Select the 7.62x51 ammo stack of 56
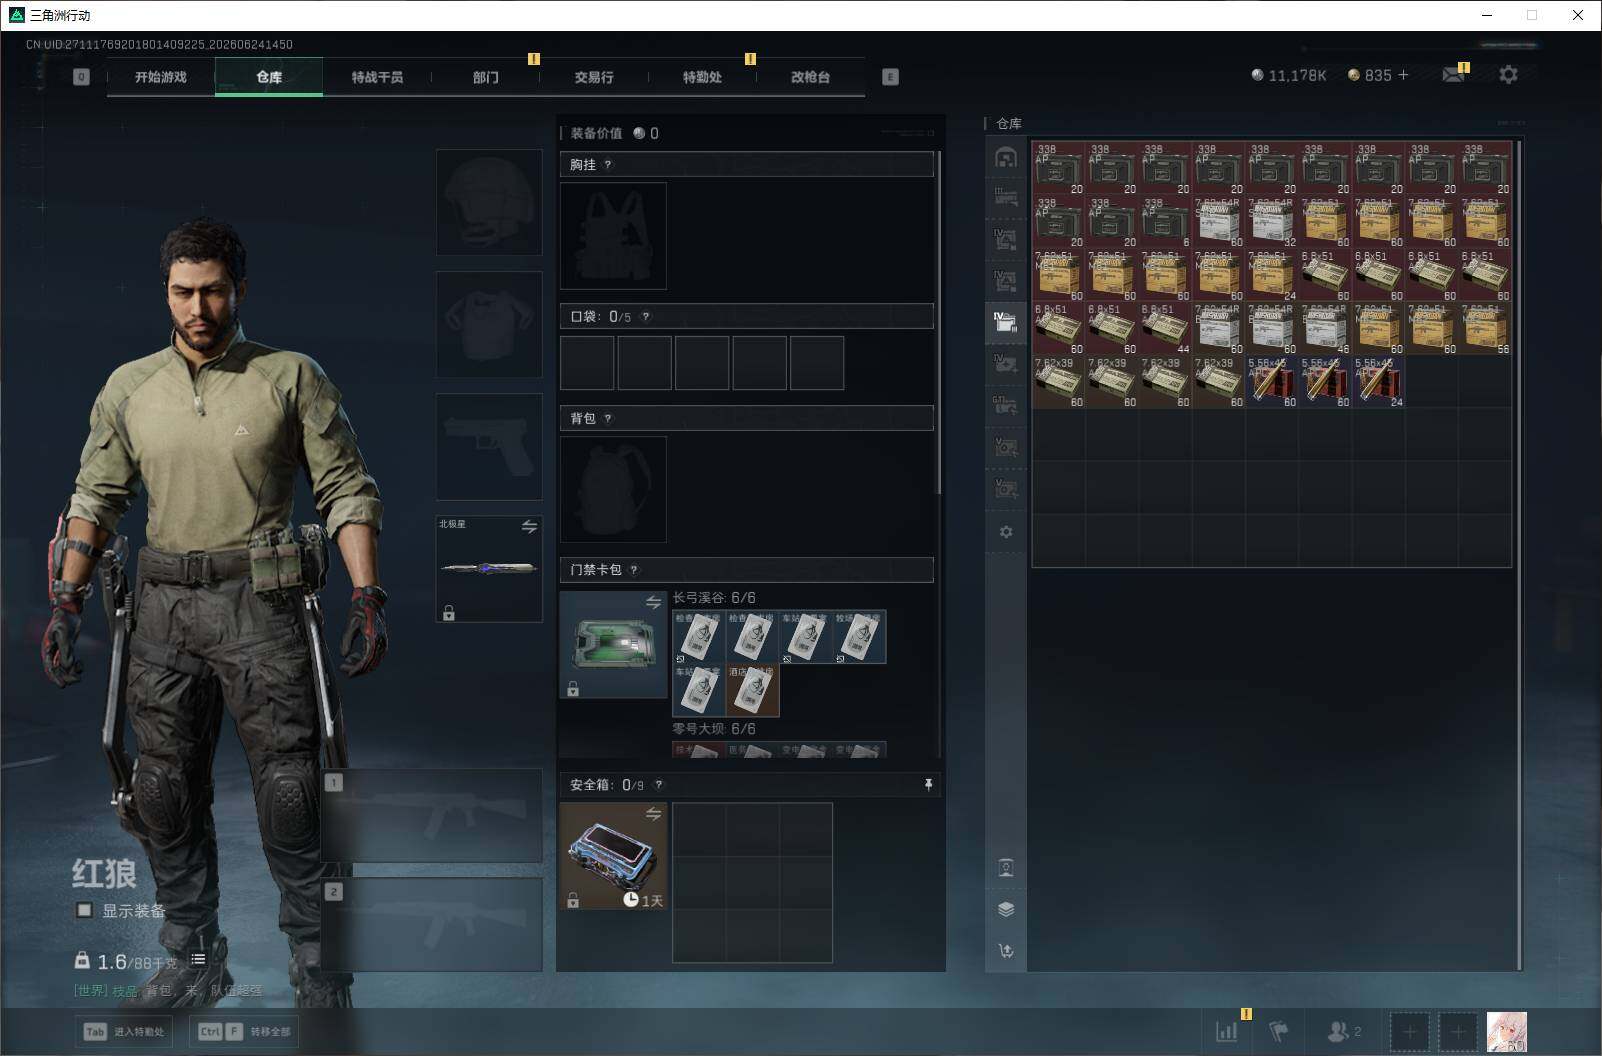 (1485, 328)
